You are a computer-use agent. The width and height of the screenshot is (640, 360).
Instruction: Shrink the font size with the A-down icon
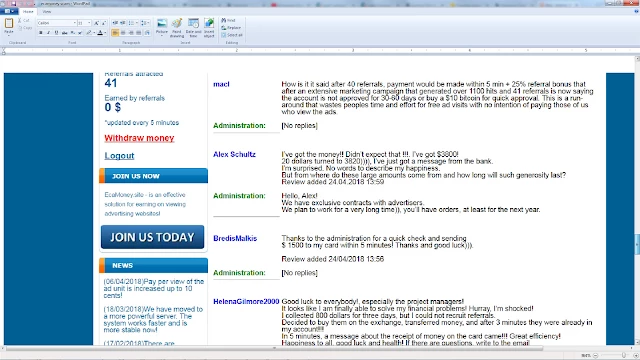pyautogui.click(x=104, y=23)
